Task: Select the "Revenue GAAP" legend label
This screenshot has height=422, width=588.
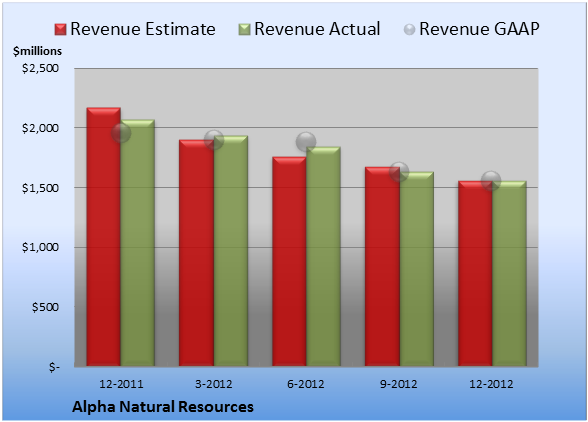Action: click(x=479, y=29)
